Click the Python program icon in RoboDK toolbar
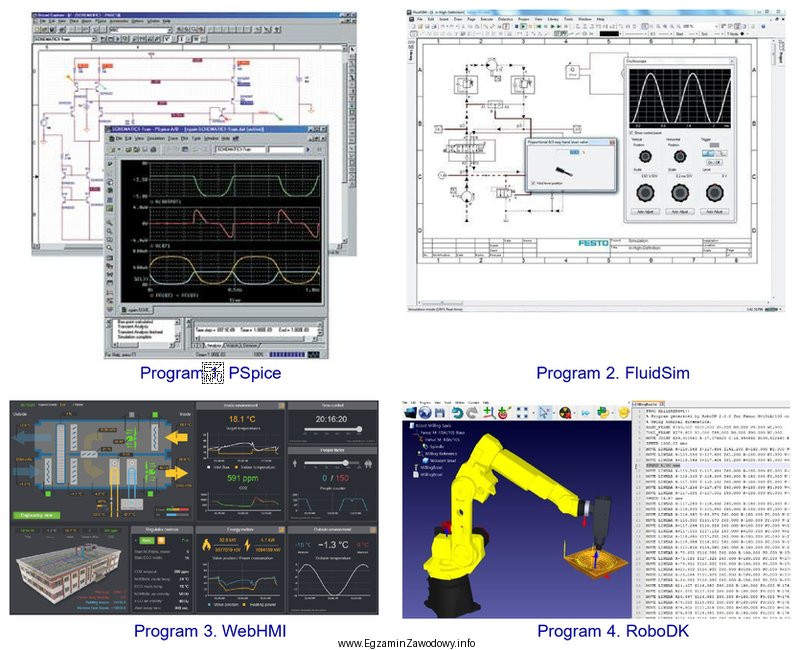Screen dimensions: 800x650 603,412
